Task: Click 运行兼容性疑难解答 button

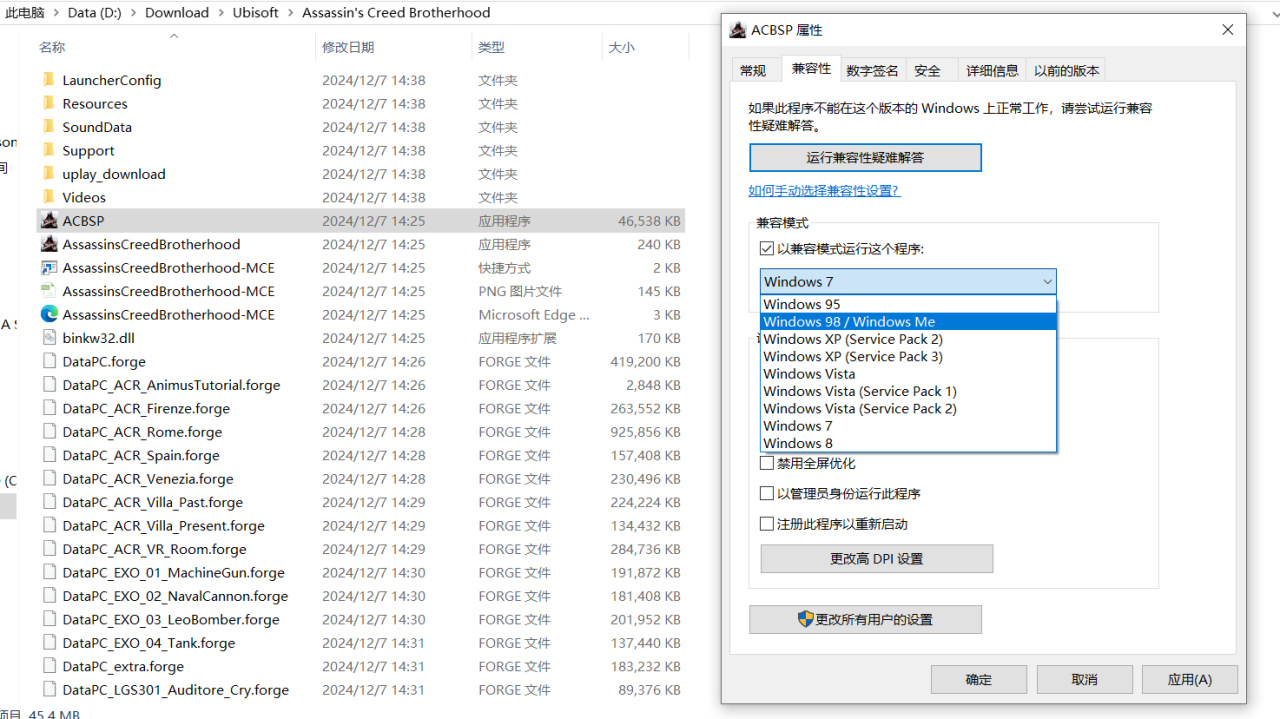Action: pyautogui.click(x=865, y=158)
